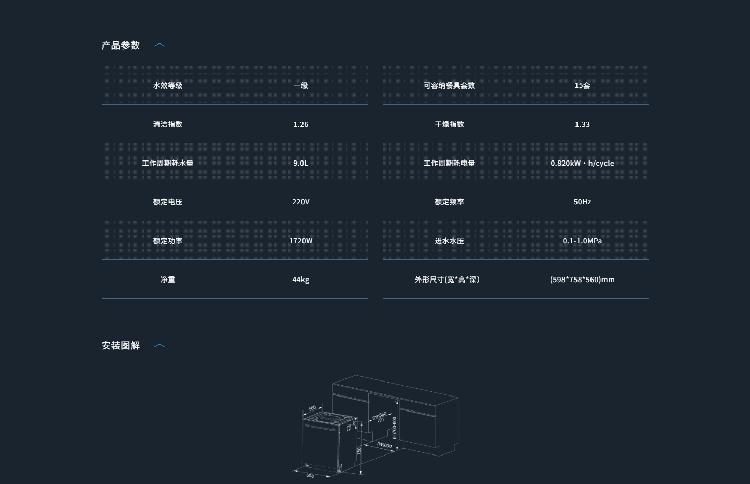Collapse the 安装图解 section chevron
Viewport: 750px width, 484px height.
160,346
